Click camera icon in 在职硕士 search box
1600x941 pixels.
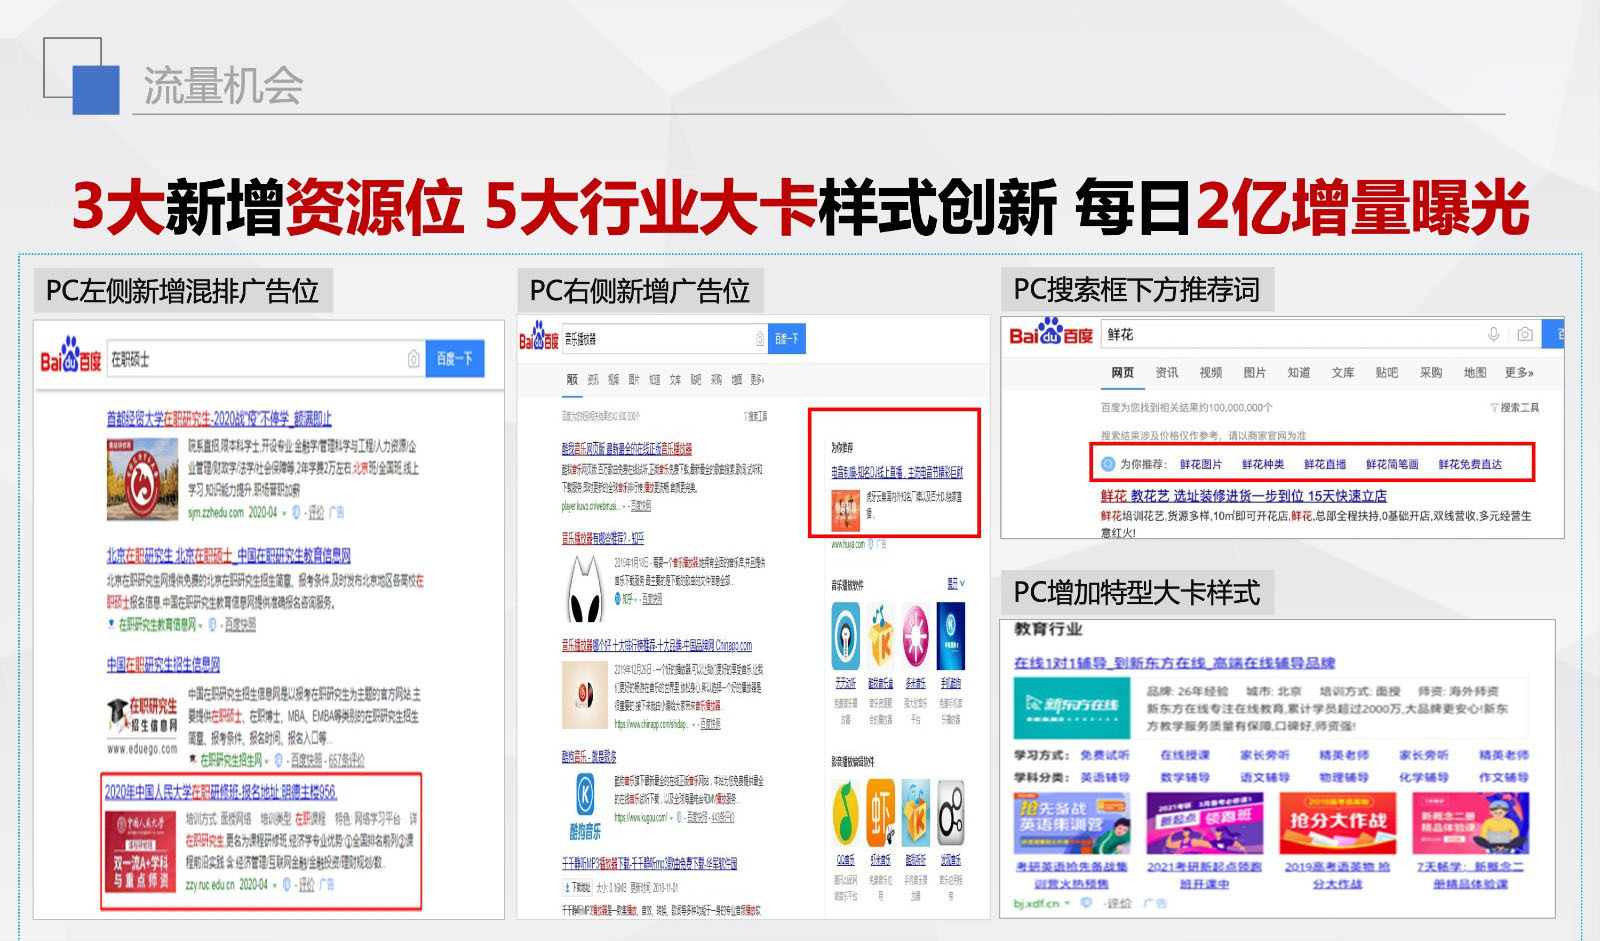coord(414,359)
